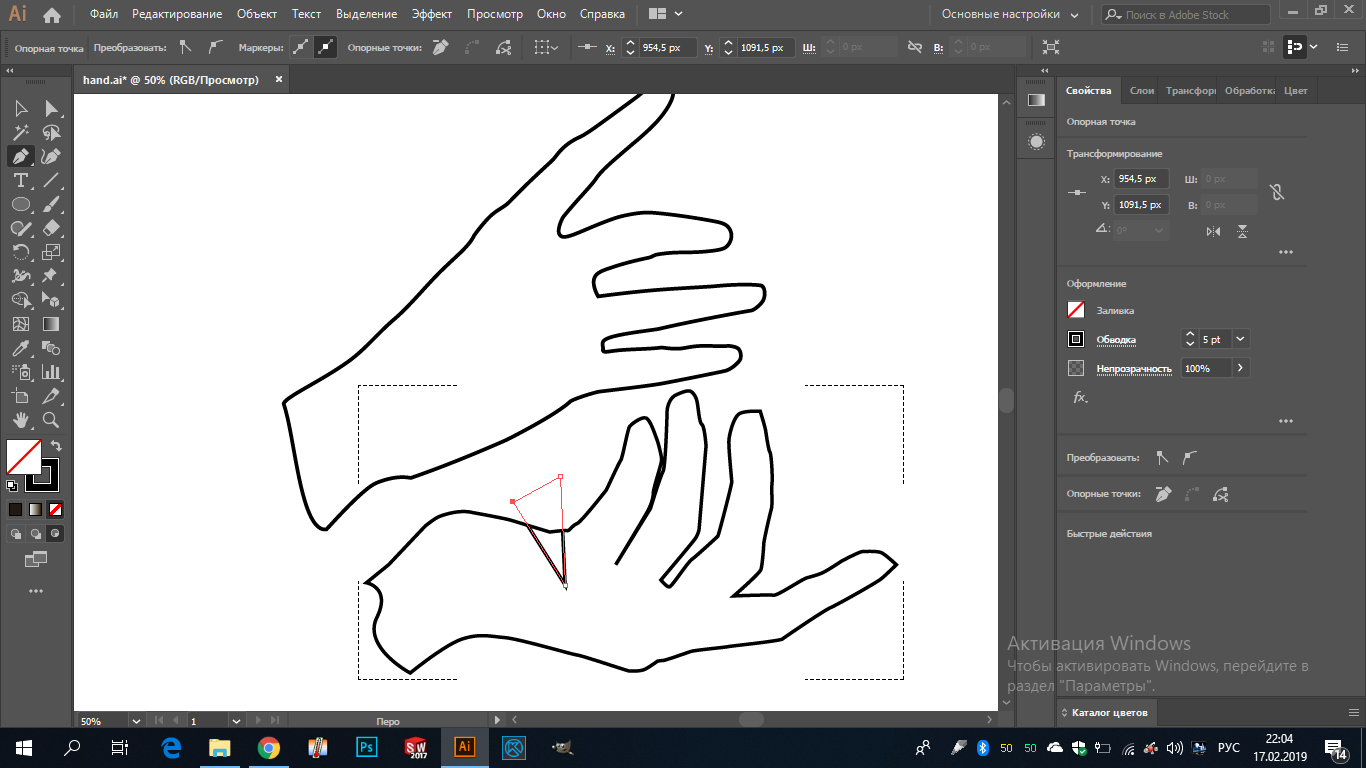The image size is (1366, 768).
Task: Select the Hand tool
Action: point(20,420)
